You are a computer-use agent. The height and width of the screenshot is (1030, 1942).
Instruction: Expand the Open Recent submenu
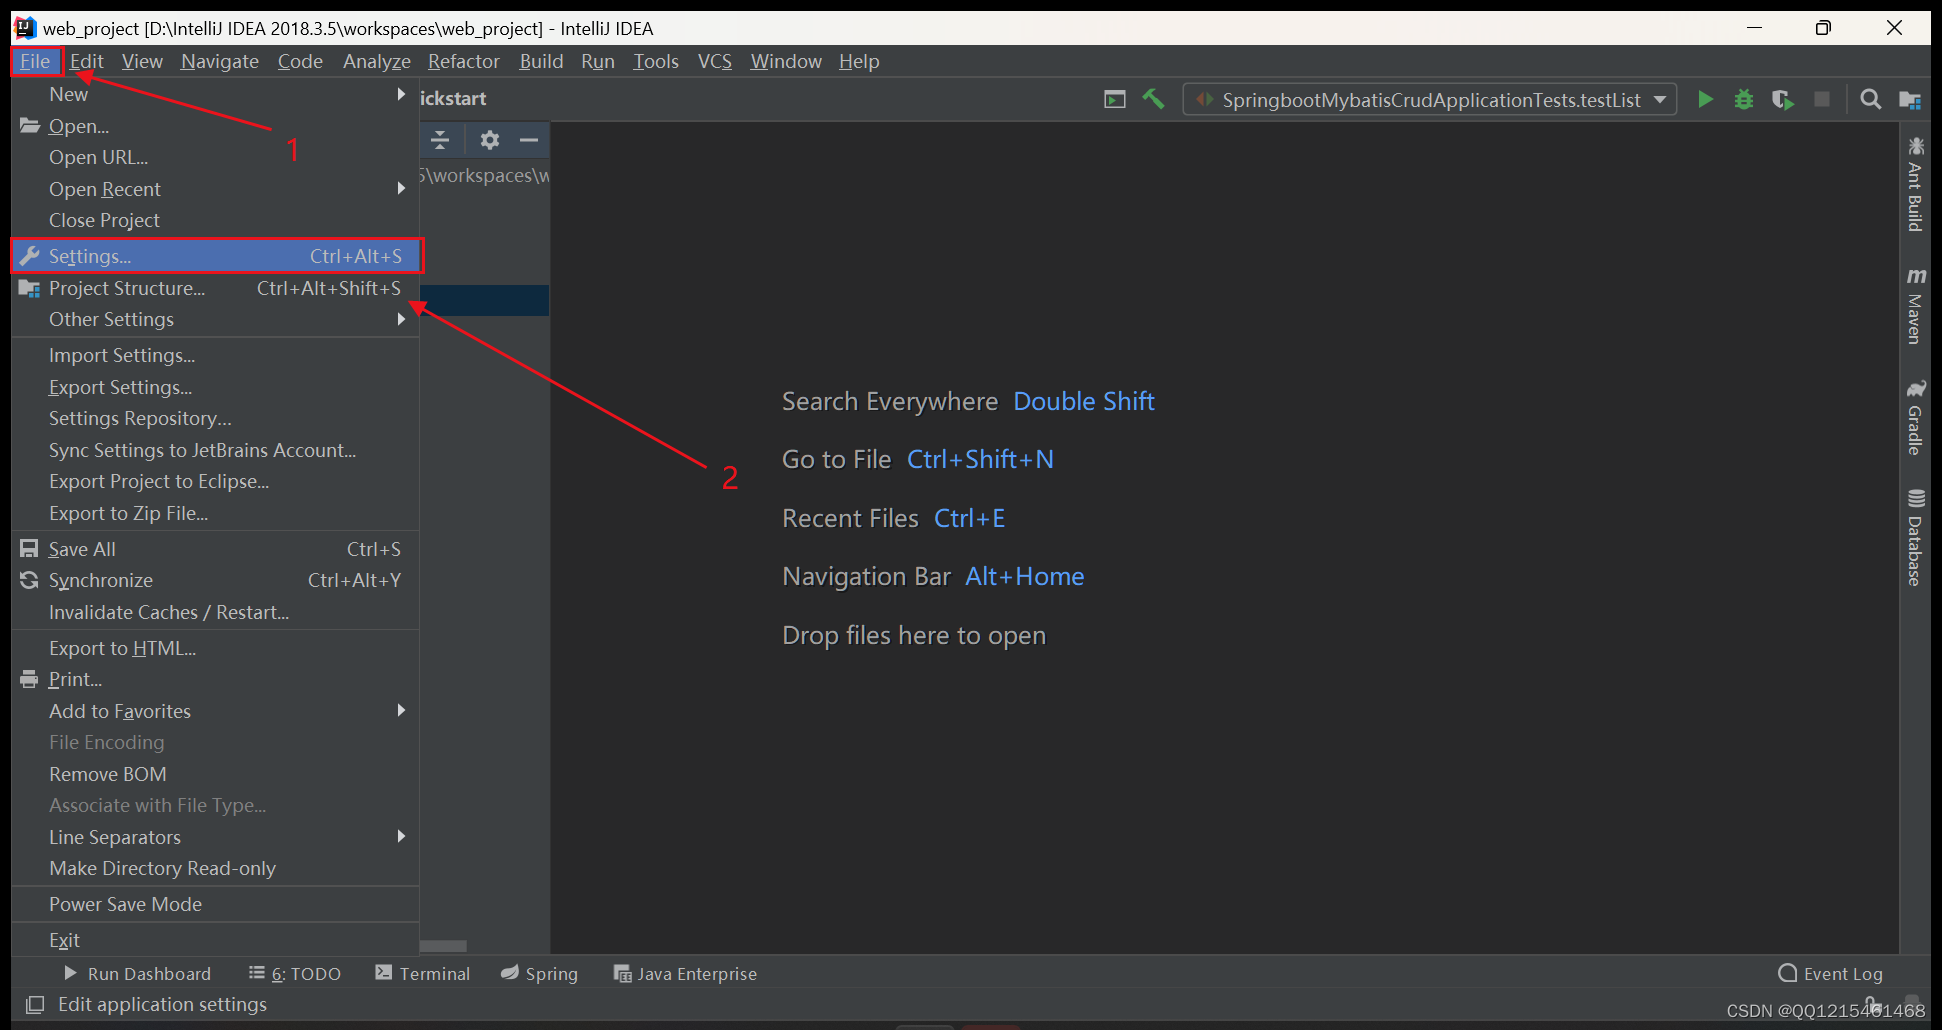coord(215,189)
